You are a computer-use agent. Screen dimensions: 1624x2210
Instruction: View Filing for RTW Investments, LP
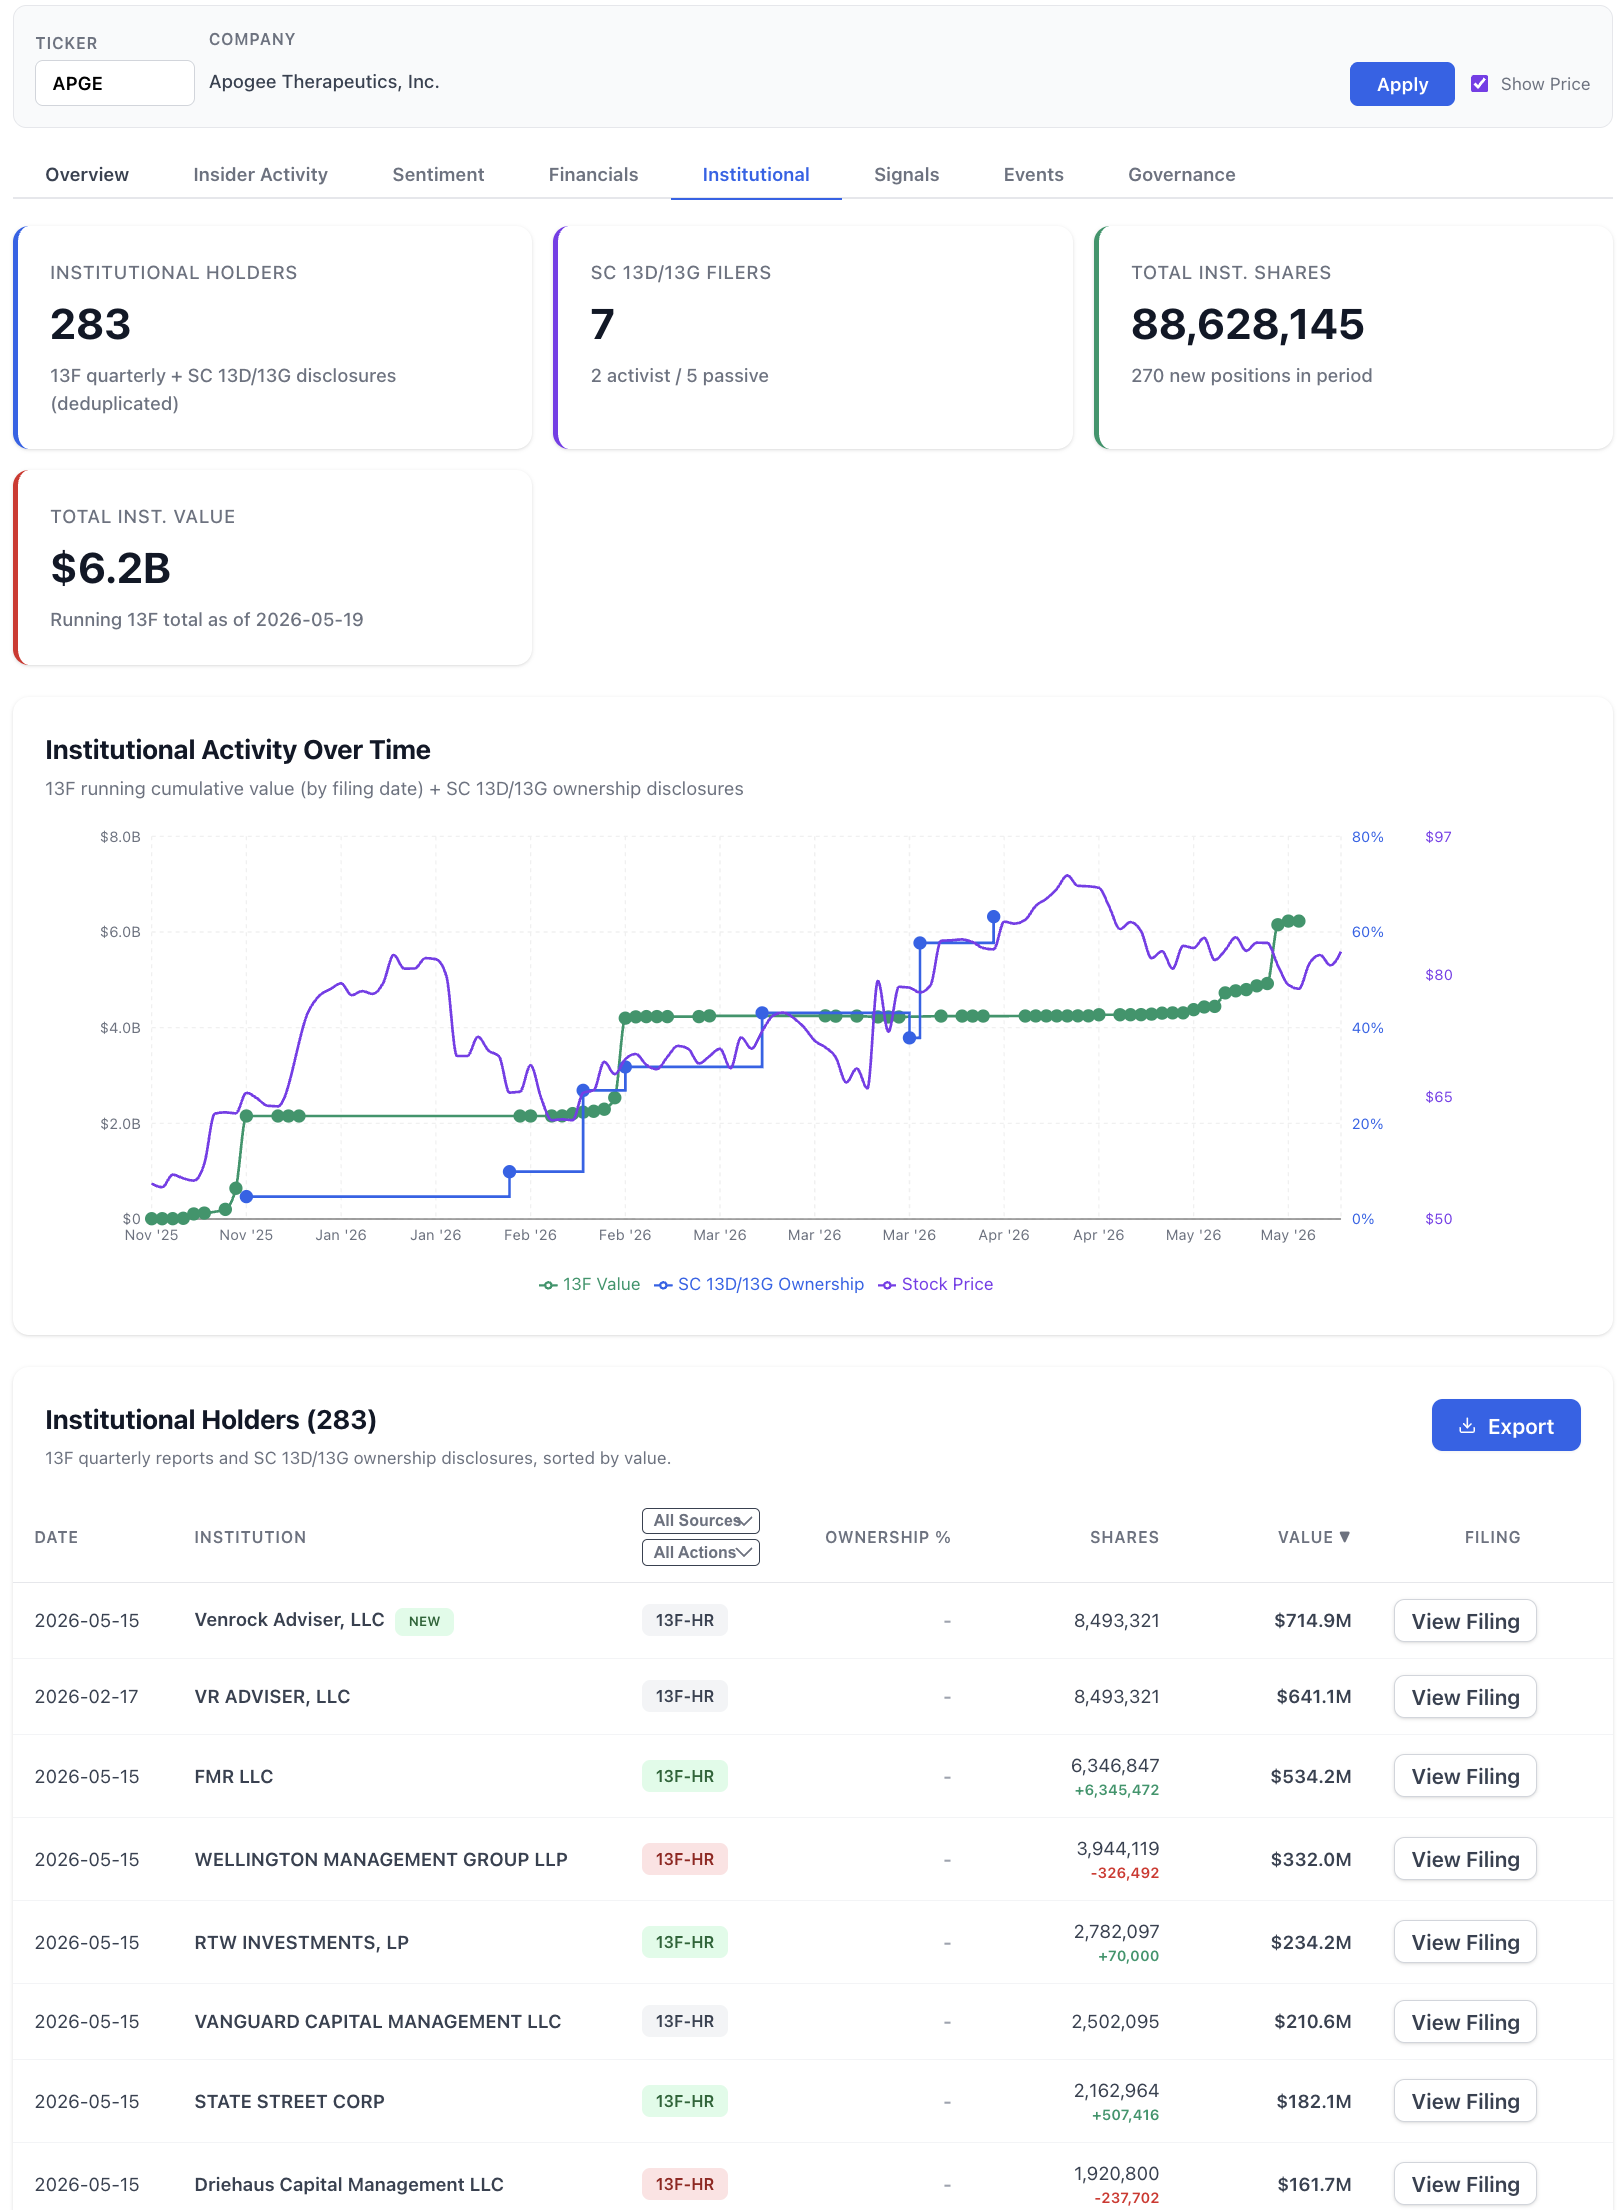[x=1465, y=1942]
